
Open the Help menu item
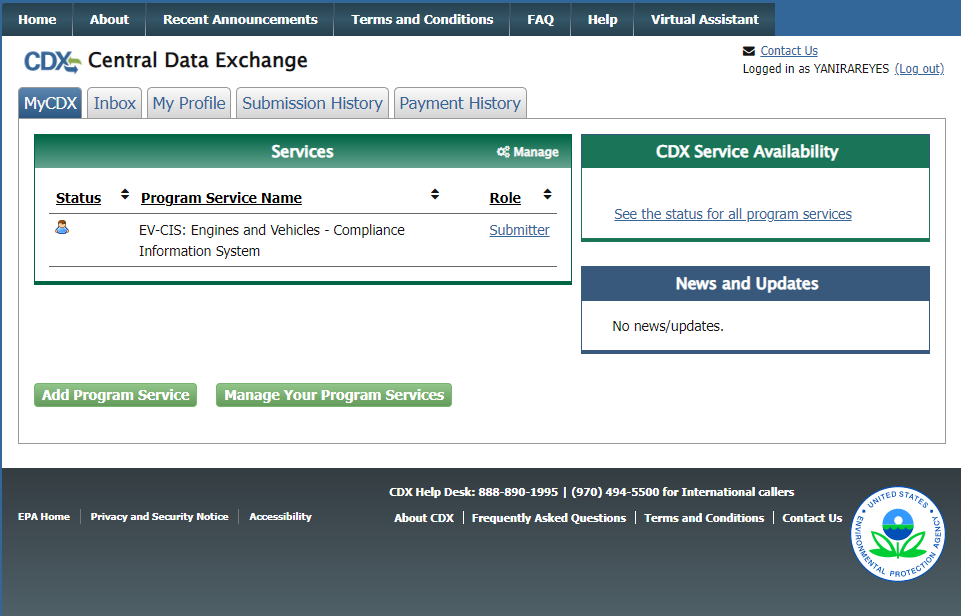[x=602, y=20]
